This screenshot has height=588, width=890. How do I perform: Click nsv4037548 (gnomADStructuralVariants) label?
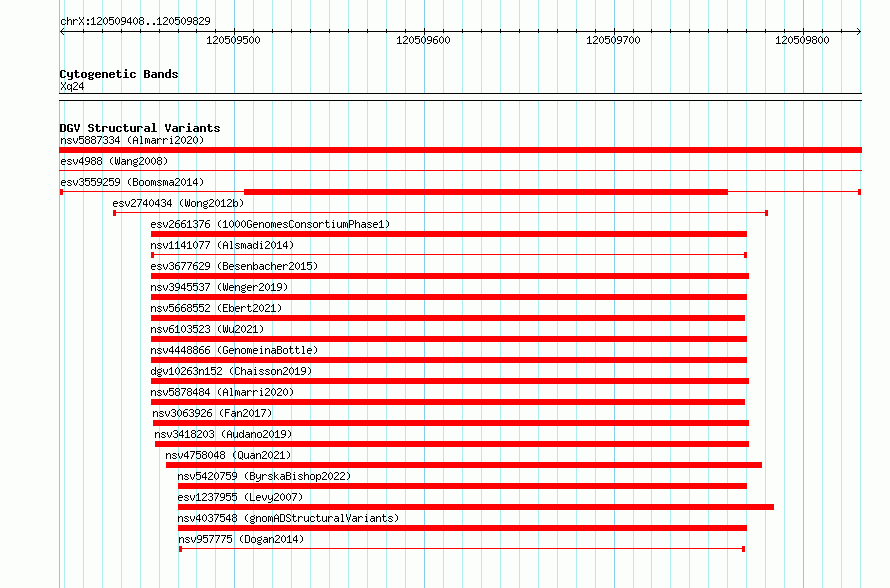tap(288, 518)
